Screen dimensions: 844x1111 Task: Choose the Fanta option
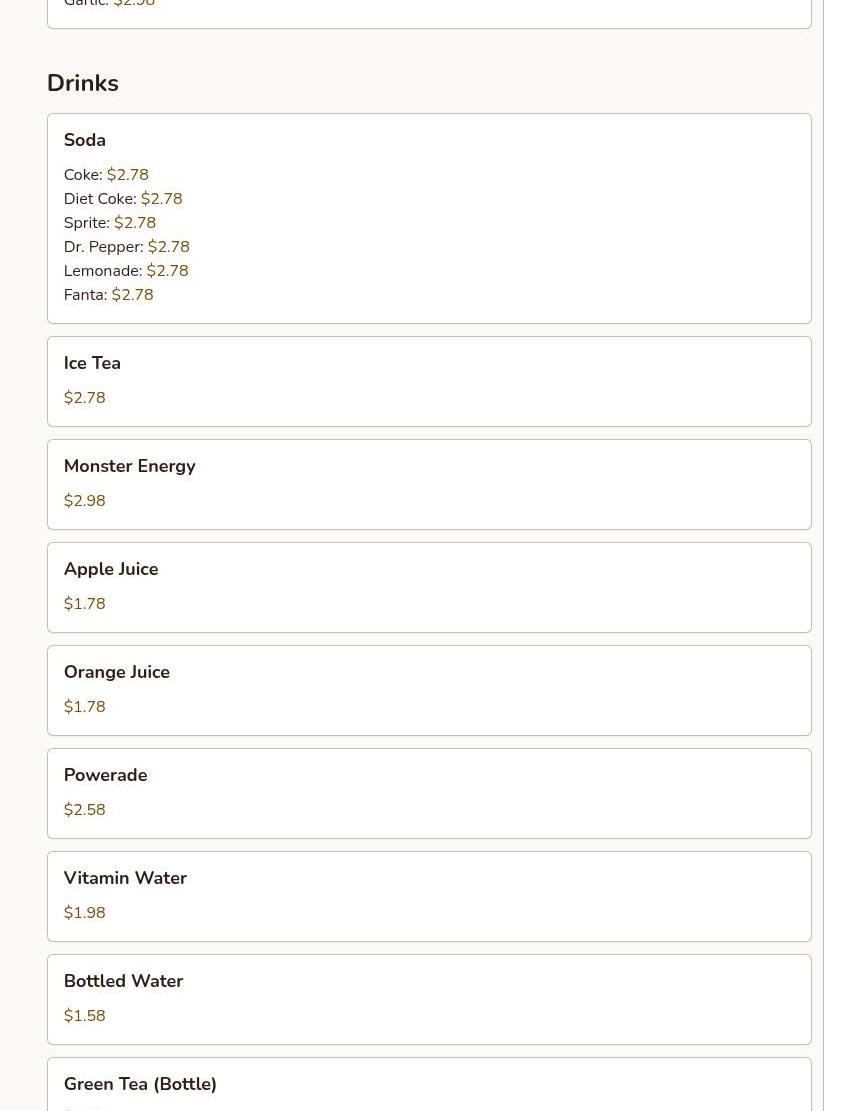(108, 295)
